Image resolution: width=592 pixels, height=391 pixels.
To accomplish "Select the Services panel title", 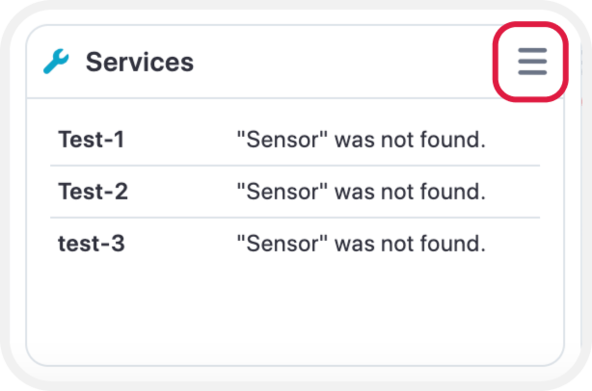I will point(140,62).
